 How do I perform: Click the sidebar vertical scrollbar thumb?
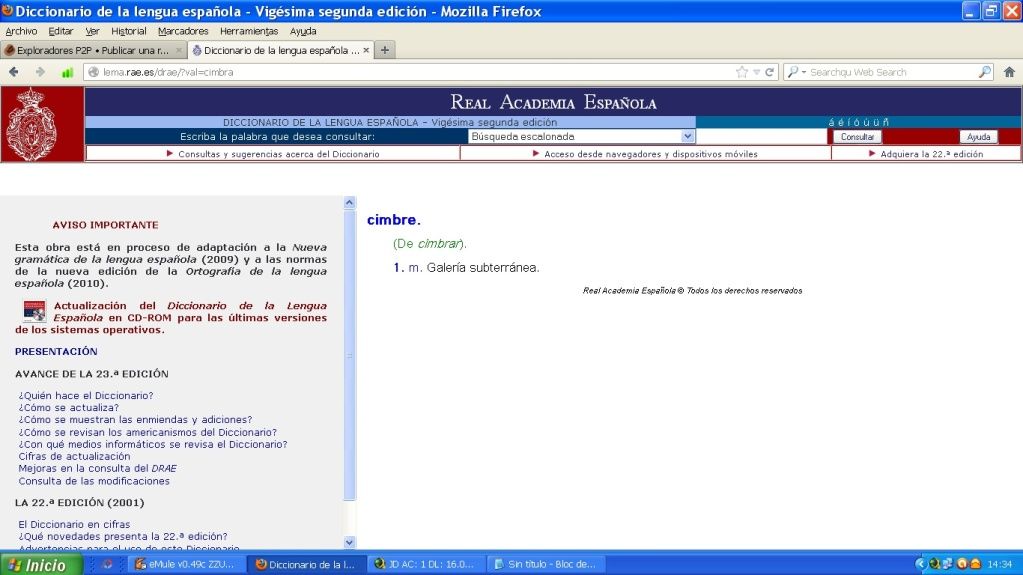tap(349, 354)
